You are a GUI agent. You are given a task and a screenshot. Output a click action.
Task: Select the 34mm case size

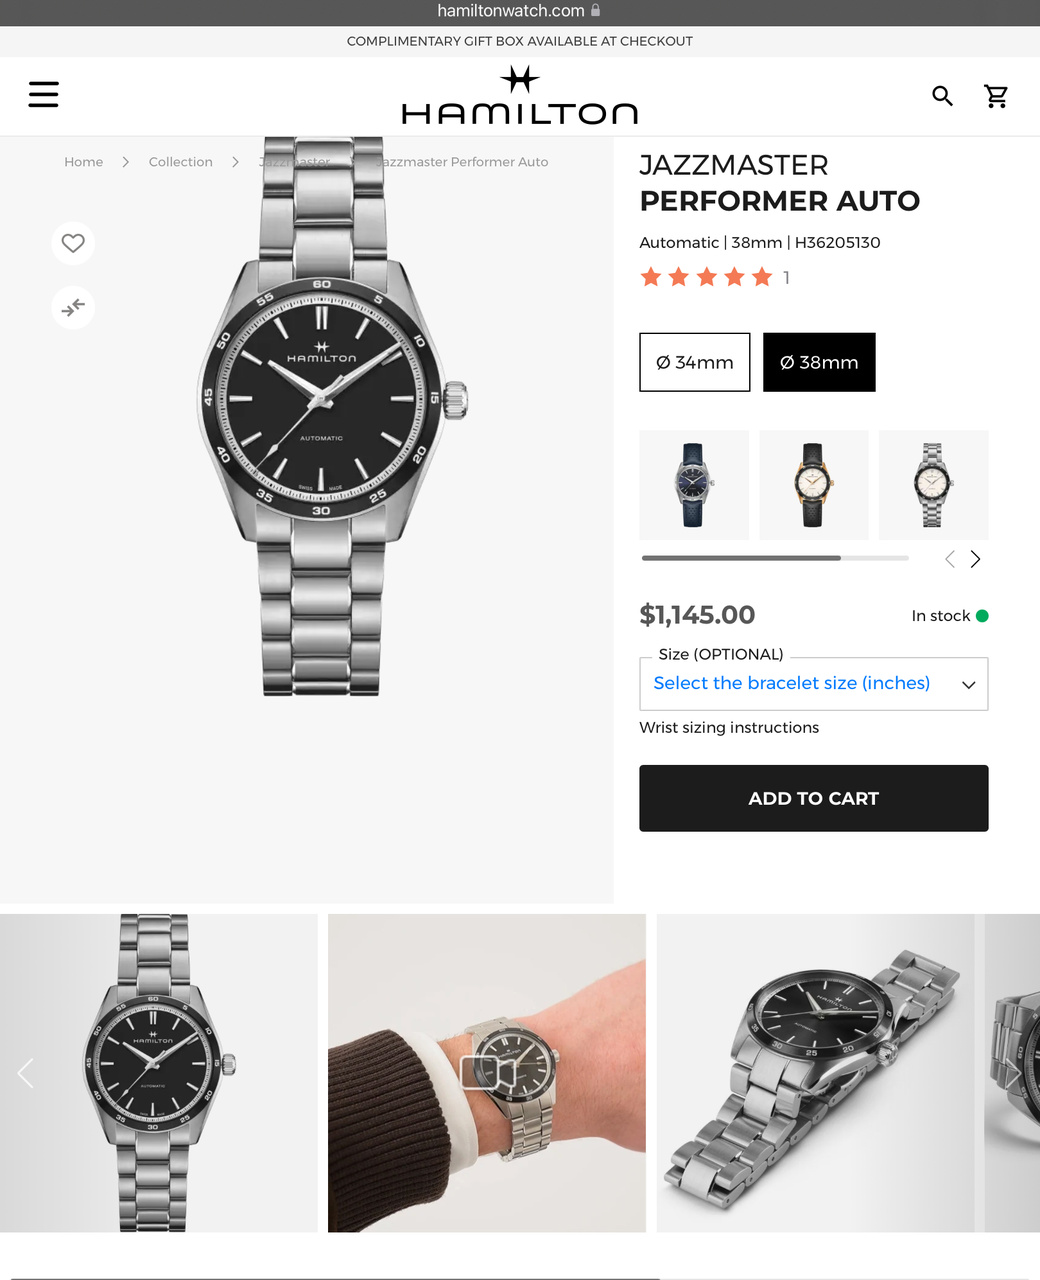[695, 362]
